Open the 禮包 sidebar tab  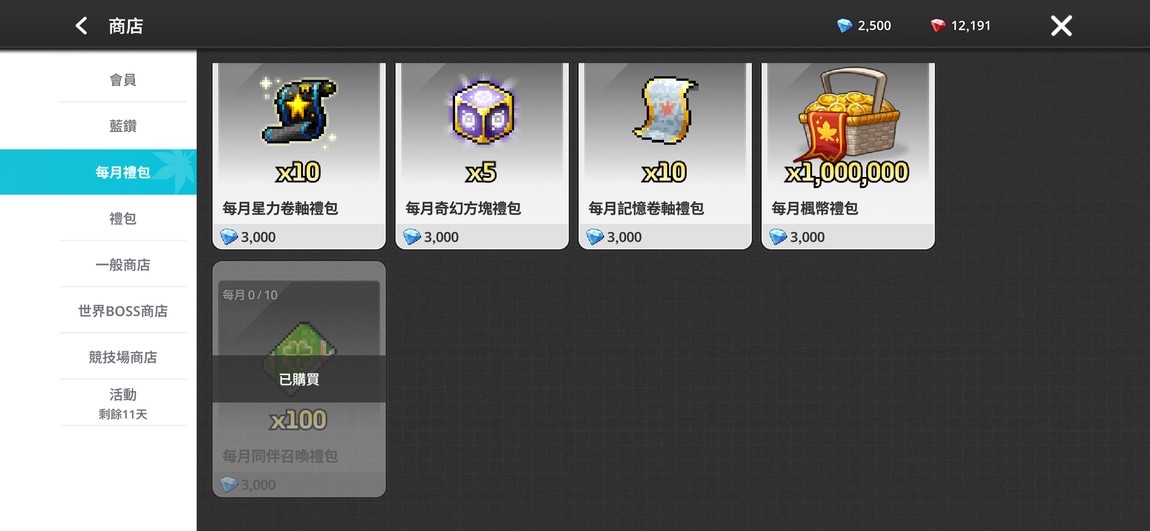pos(122,219)
